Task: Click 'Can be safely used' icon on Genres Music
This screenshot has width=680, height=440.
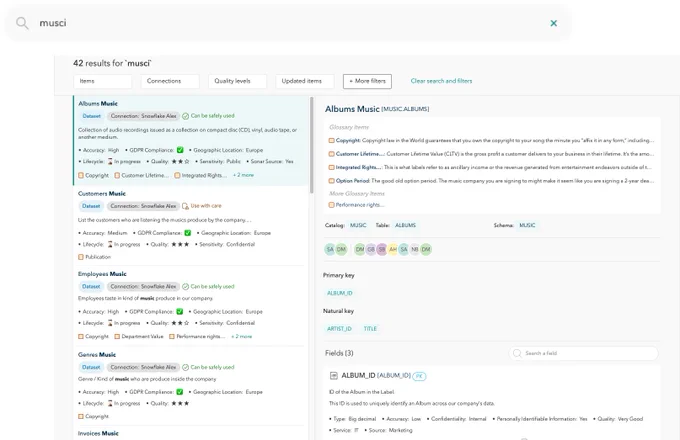Action: (186, 367)
